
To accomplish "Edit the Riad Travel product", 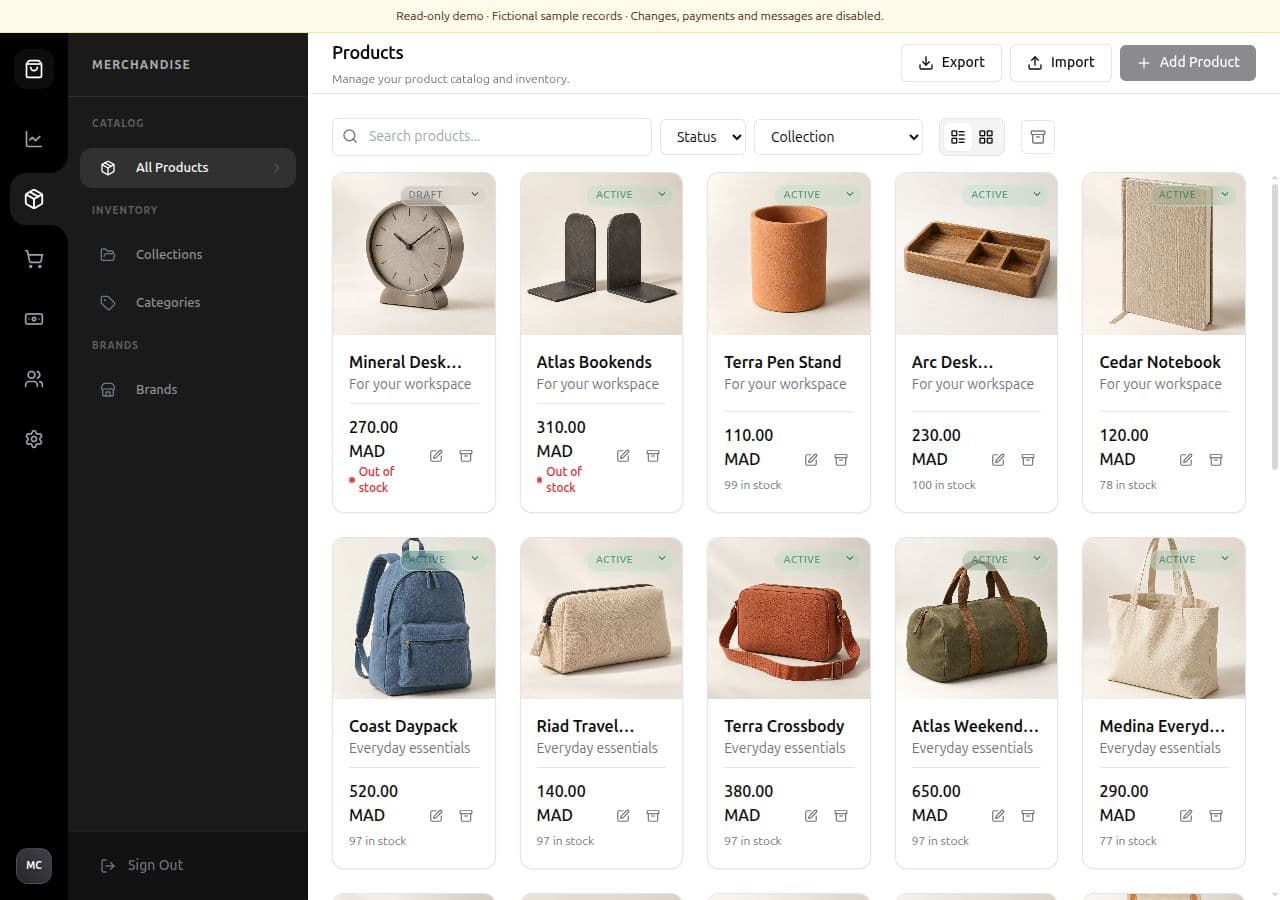I will click(623, 816).
